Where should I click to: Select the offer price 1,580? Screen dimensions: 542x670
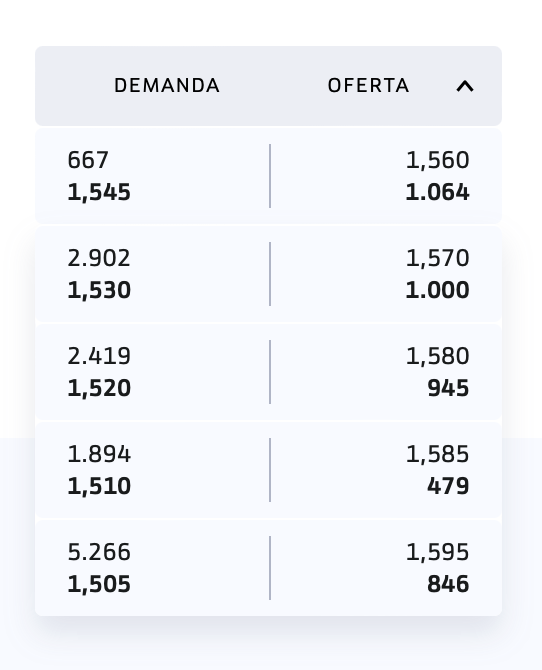point(437,356)
